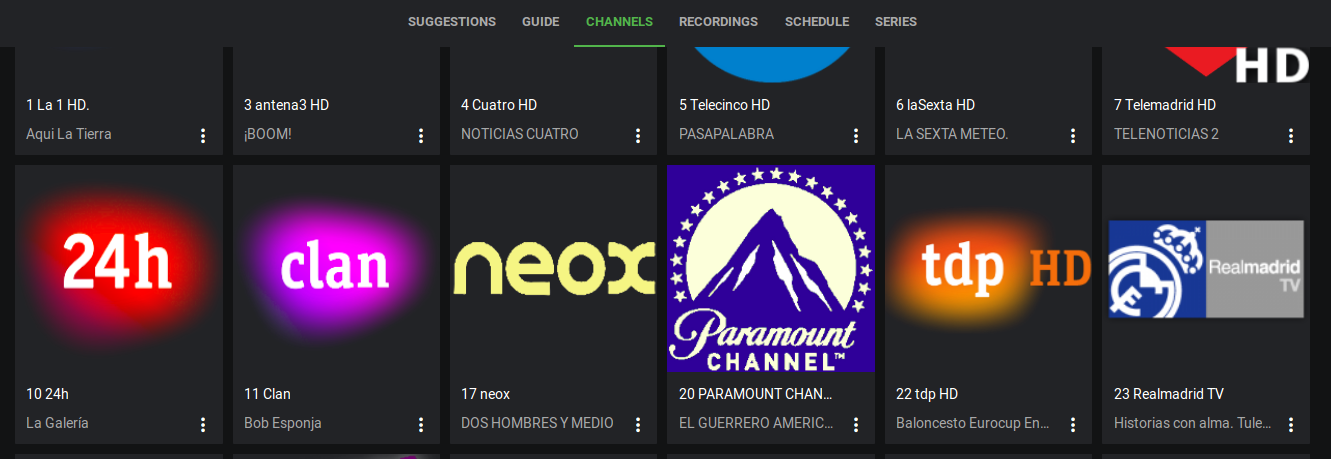Click the program text NOTICIAS CUATRO
Viewport: 1331px width, 459px height.
[x=520, y=134]
